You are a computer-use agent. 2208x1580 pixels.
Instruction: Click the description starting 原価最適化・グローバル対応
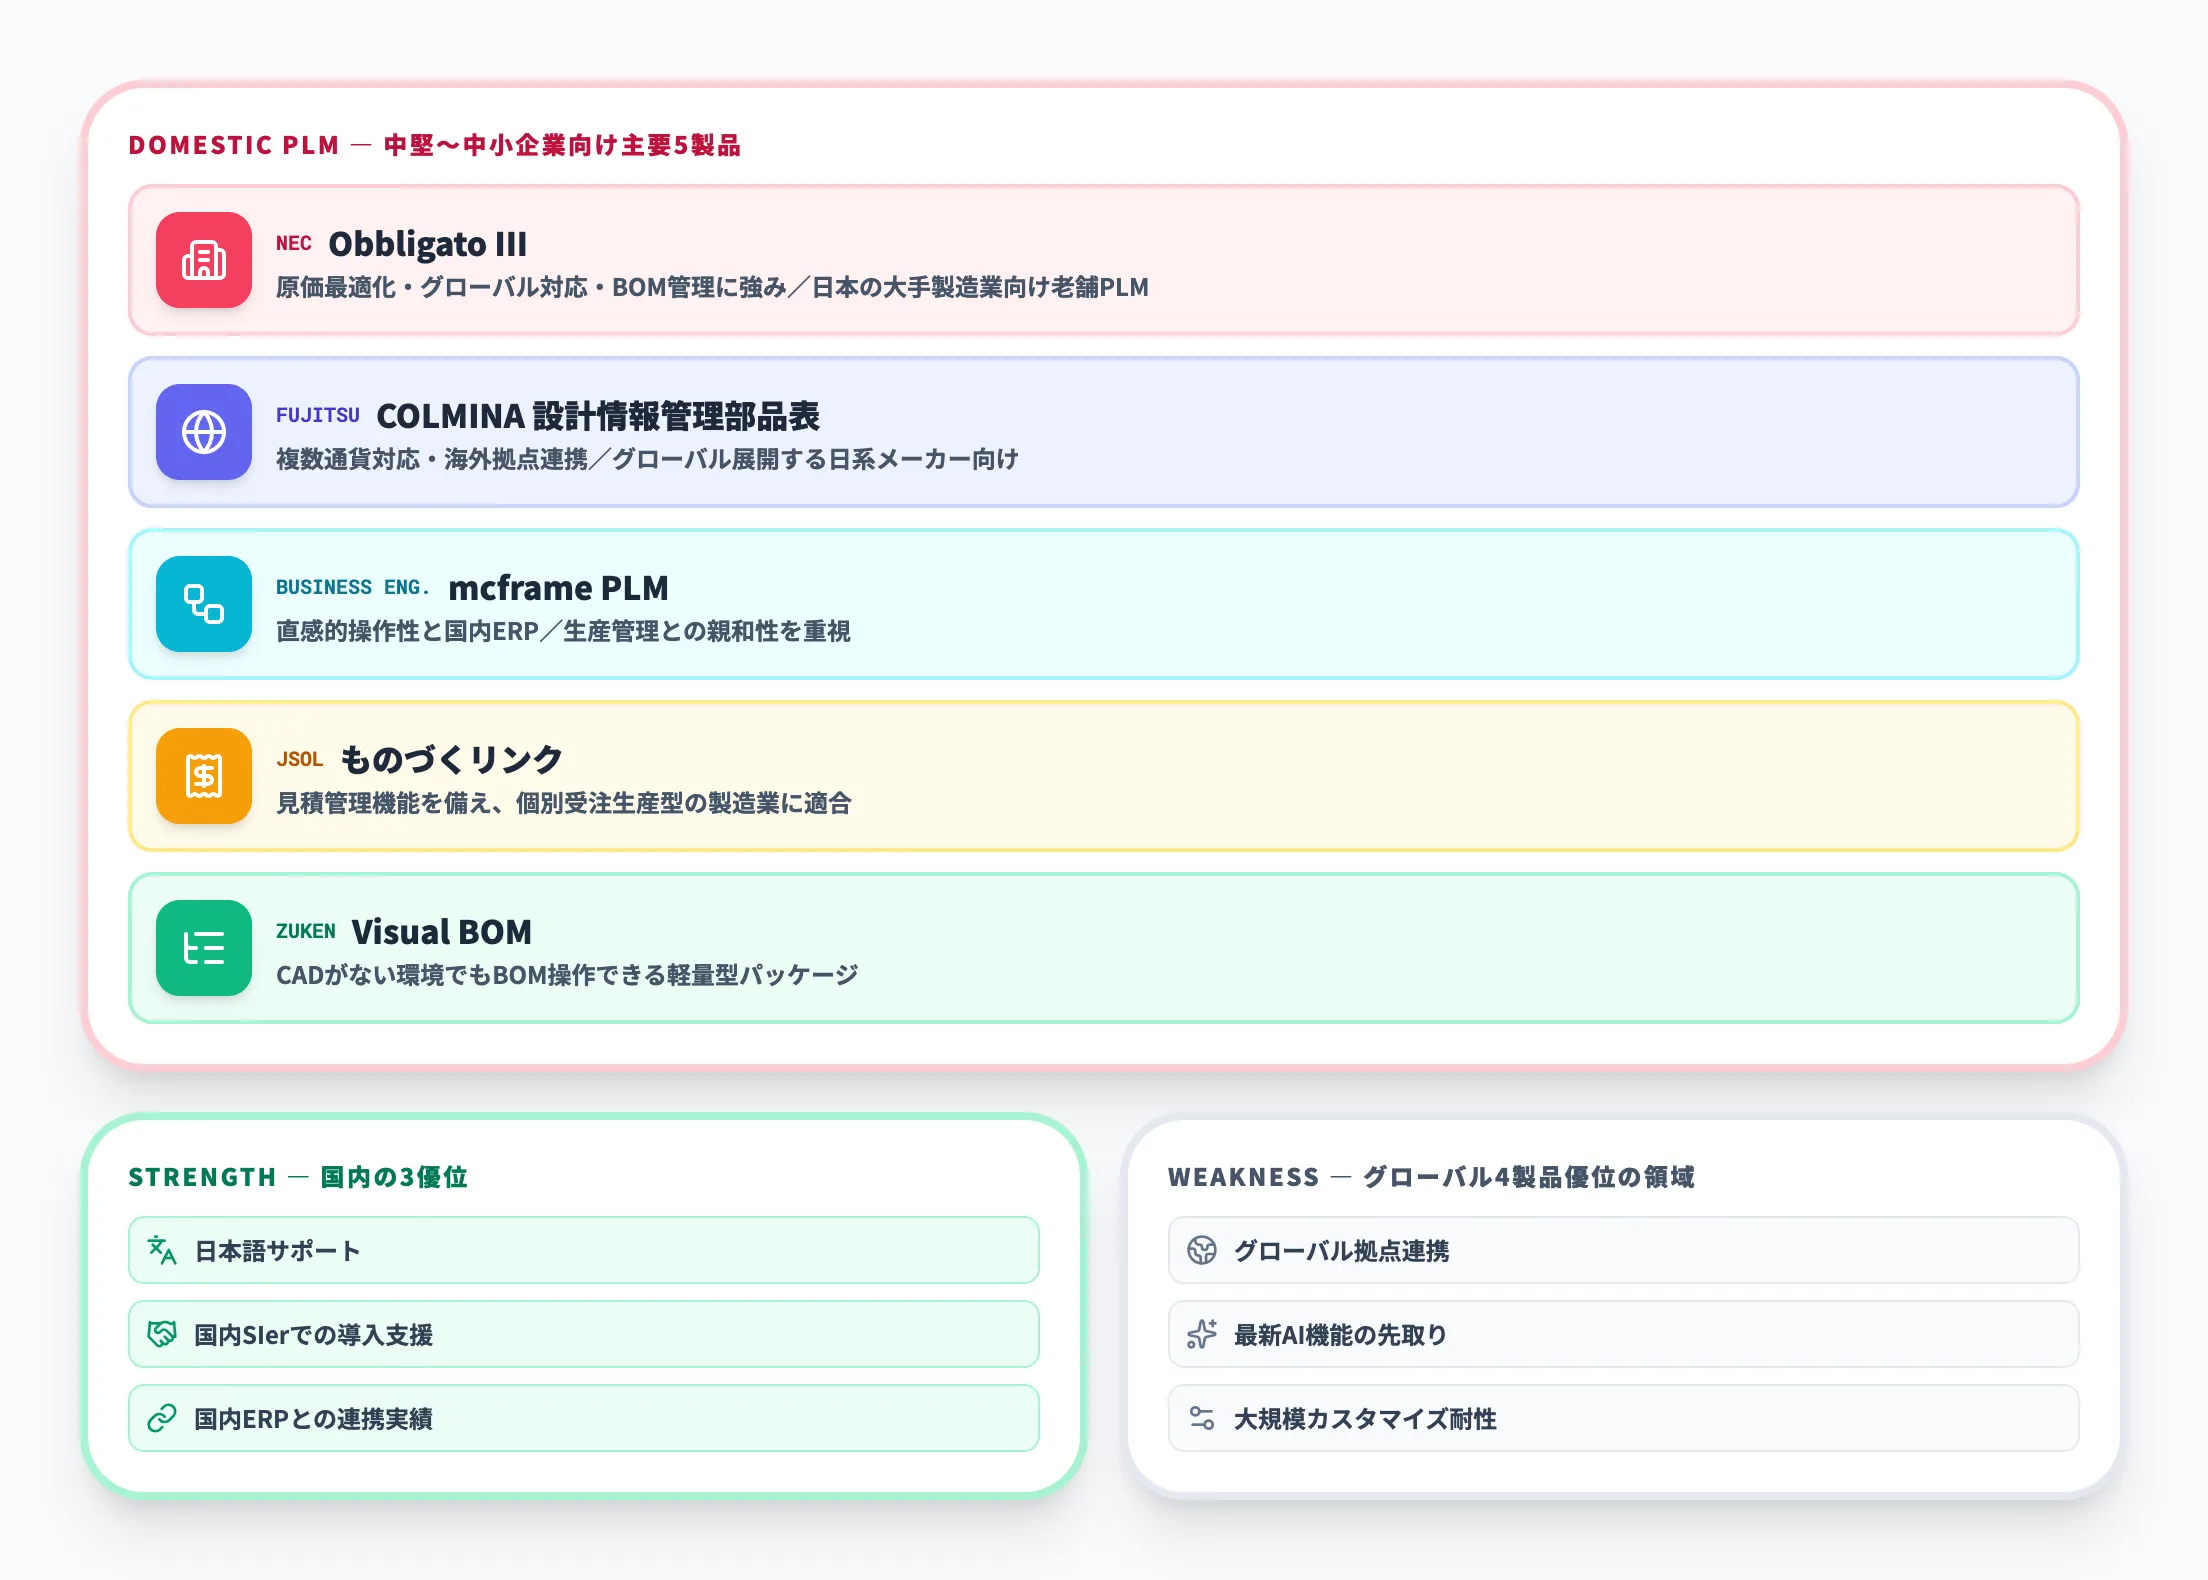coord(712,288)
